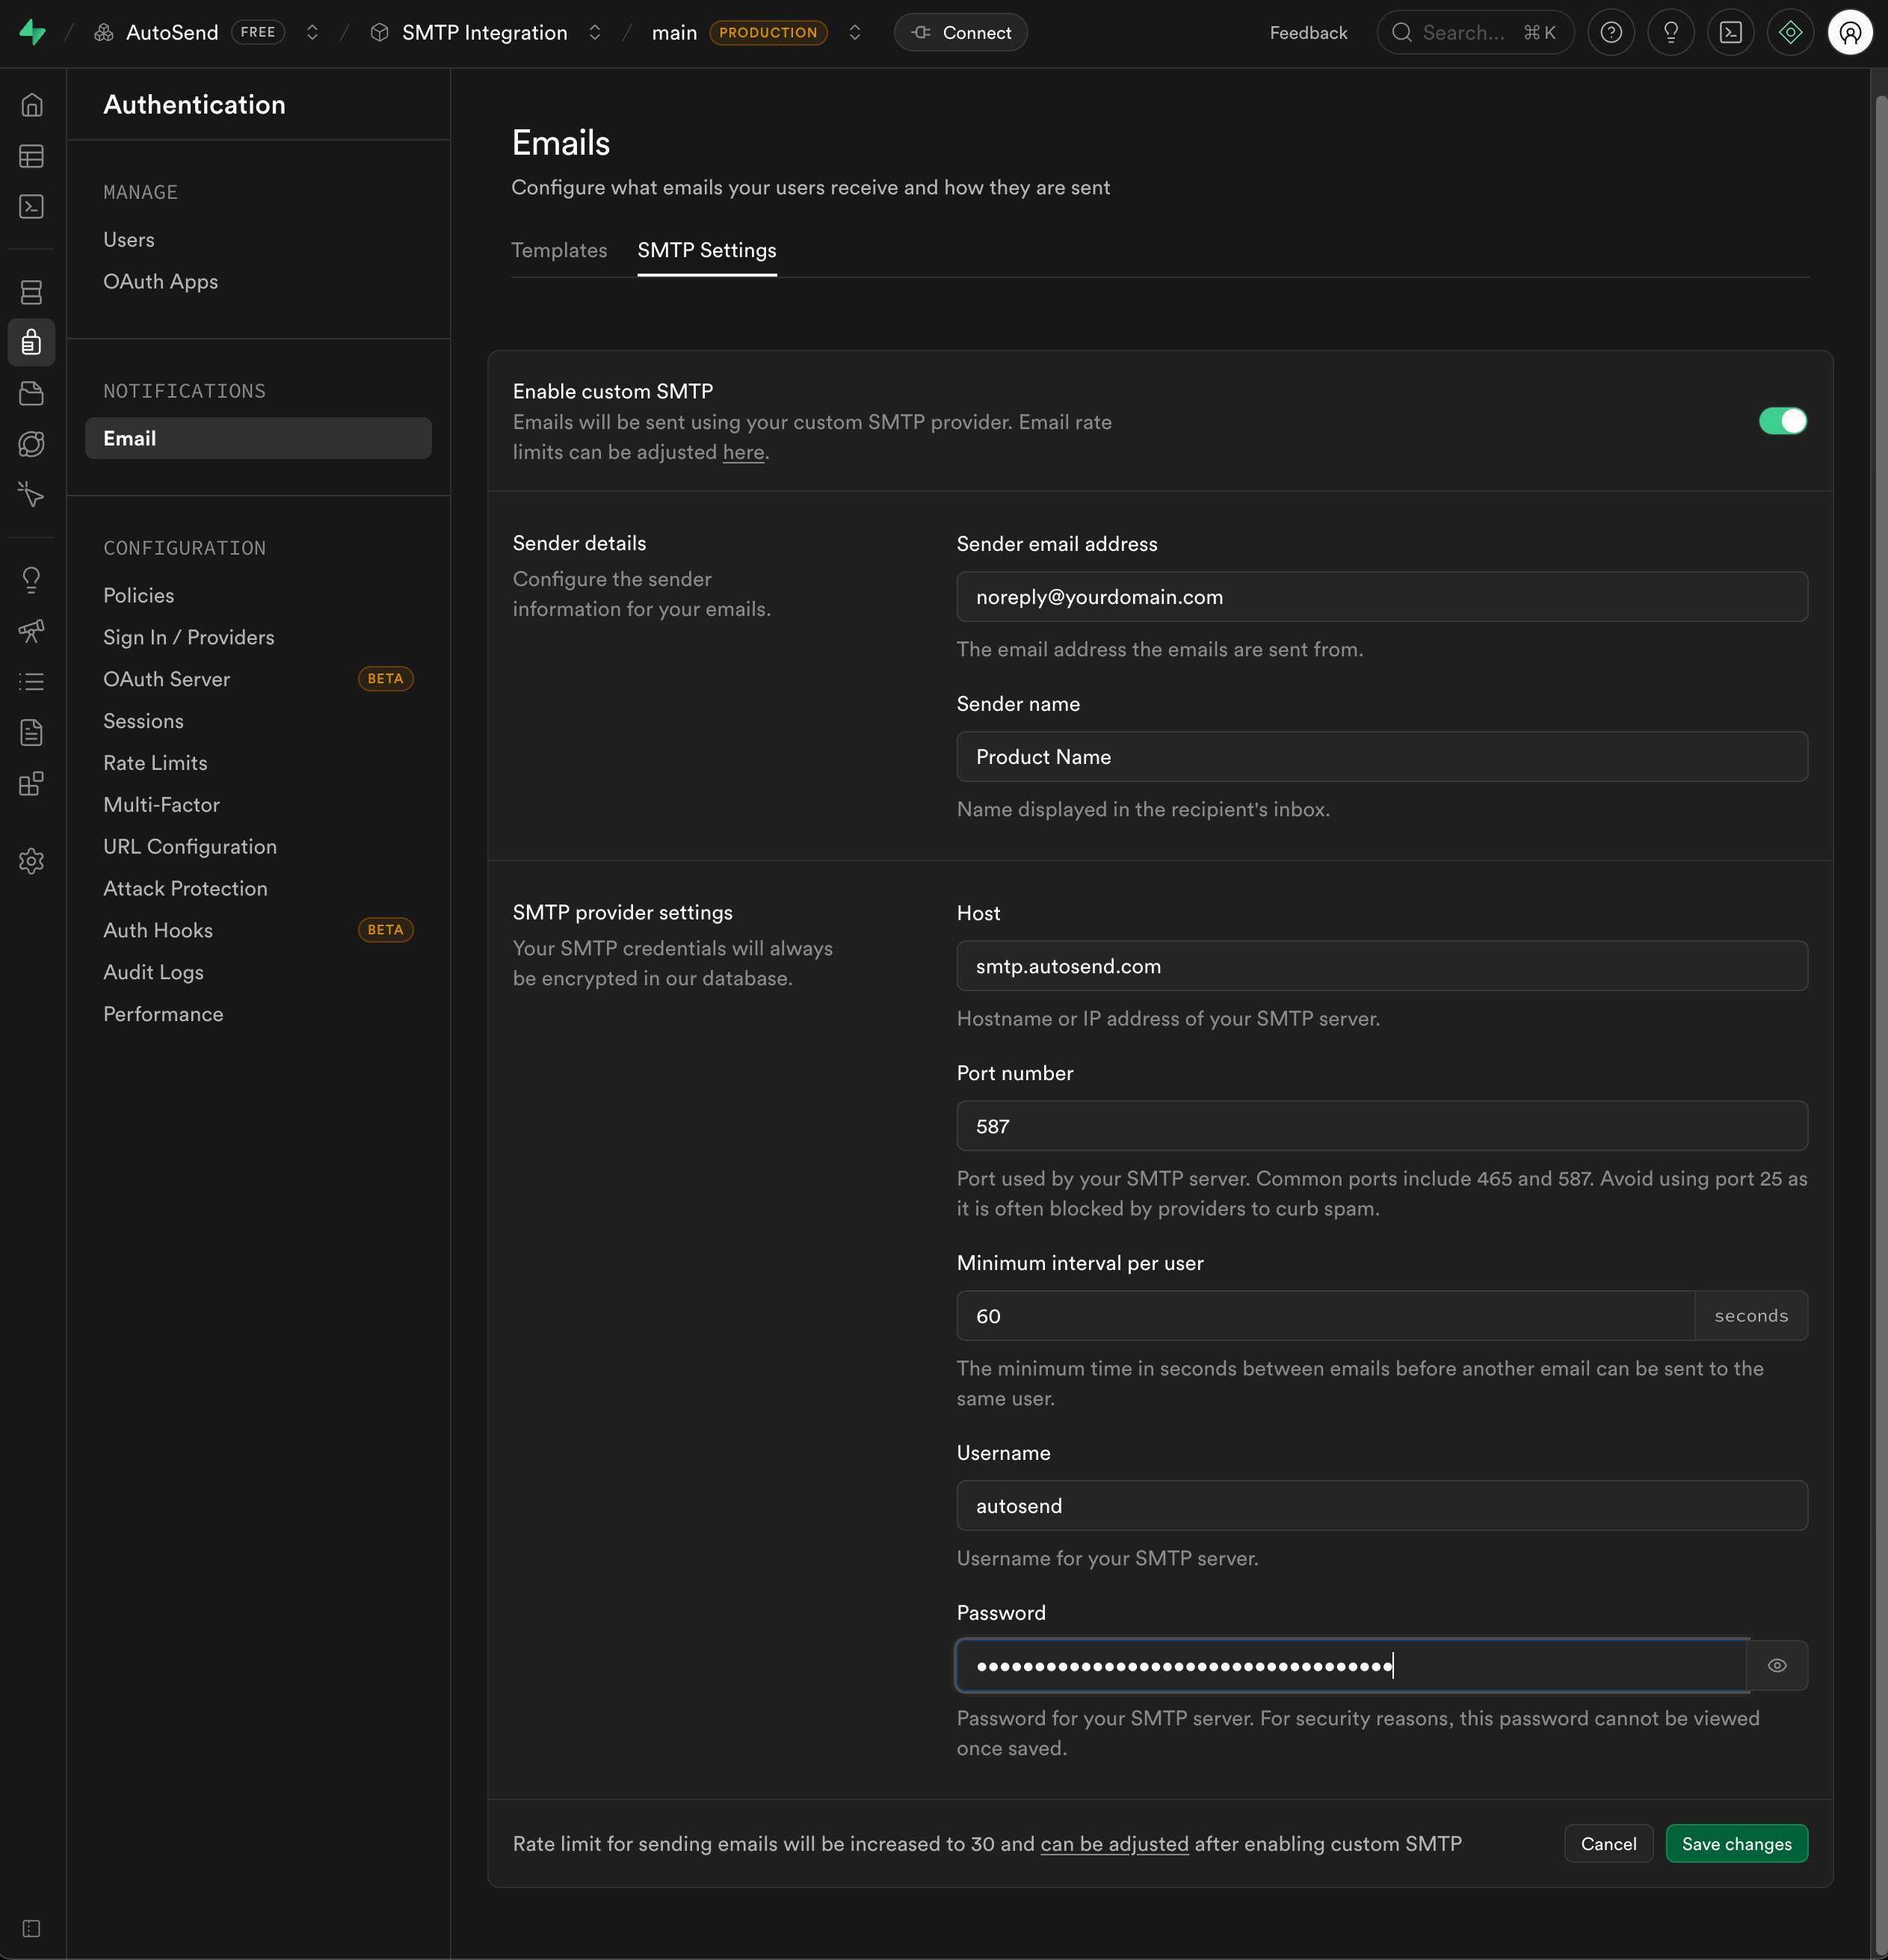Open the Database sidebar icon

pyautogui.click(x=31, y=292)
